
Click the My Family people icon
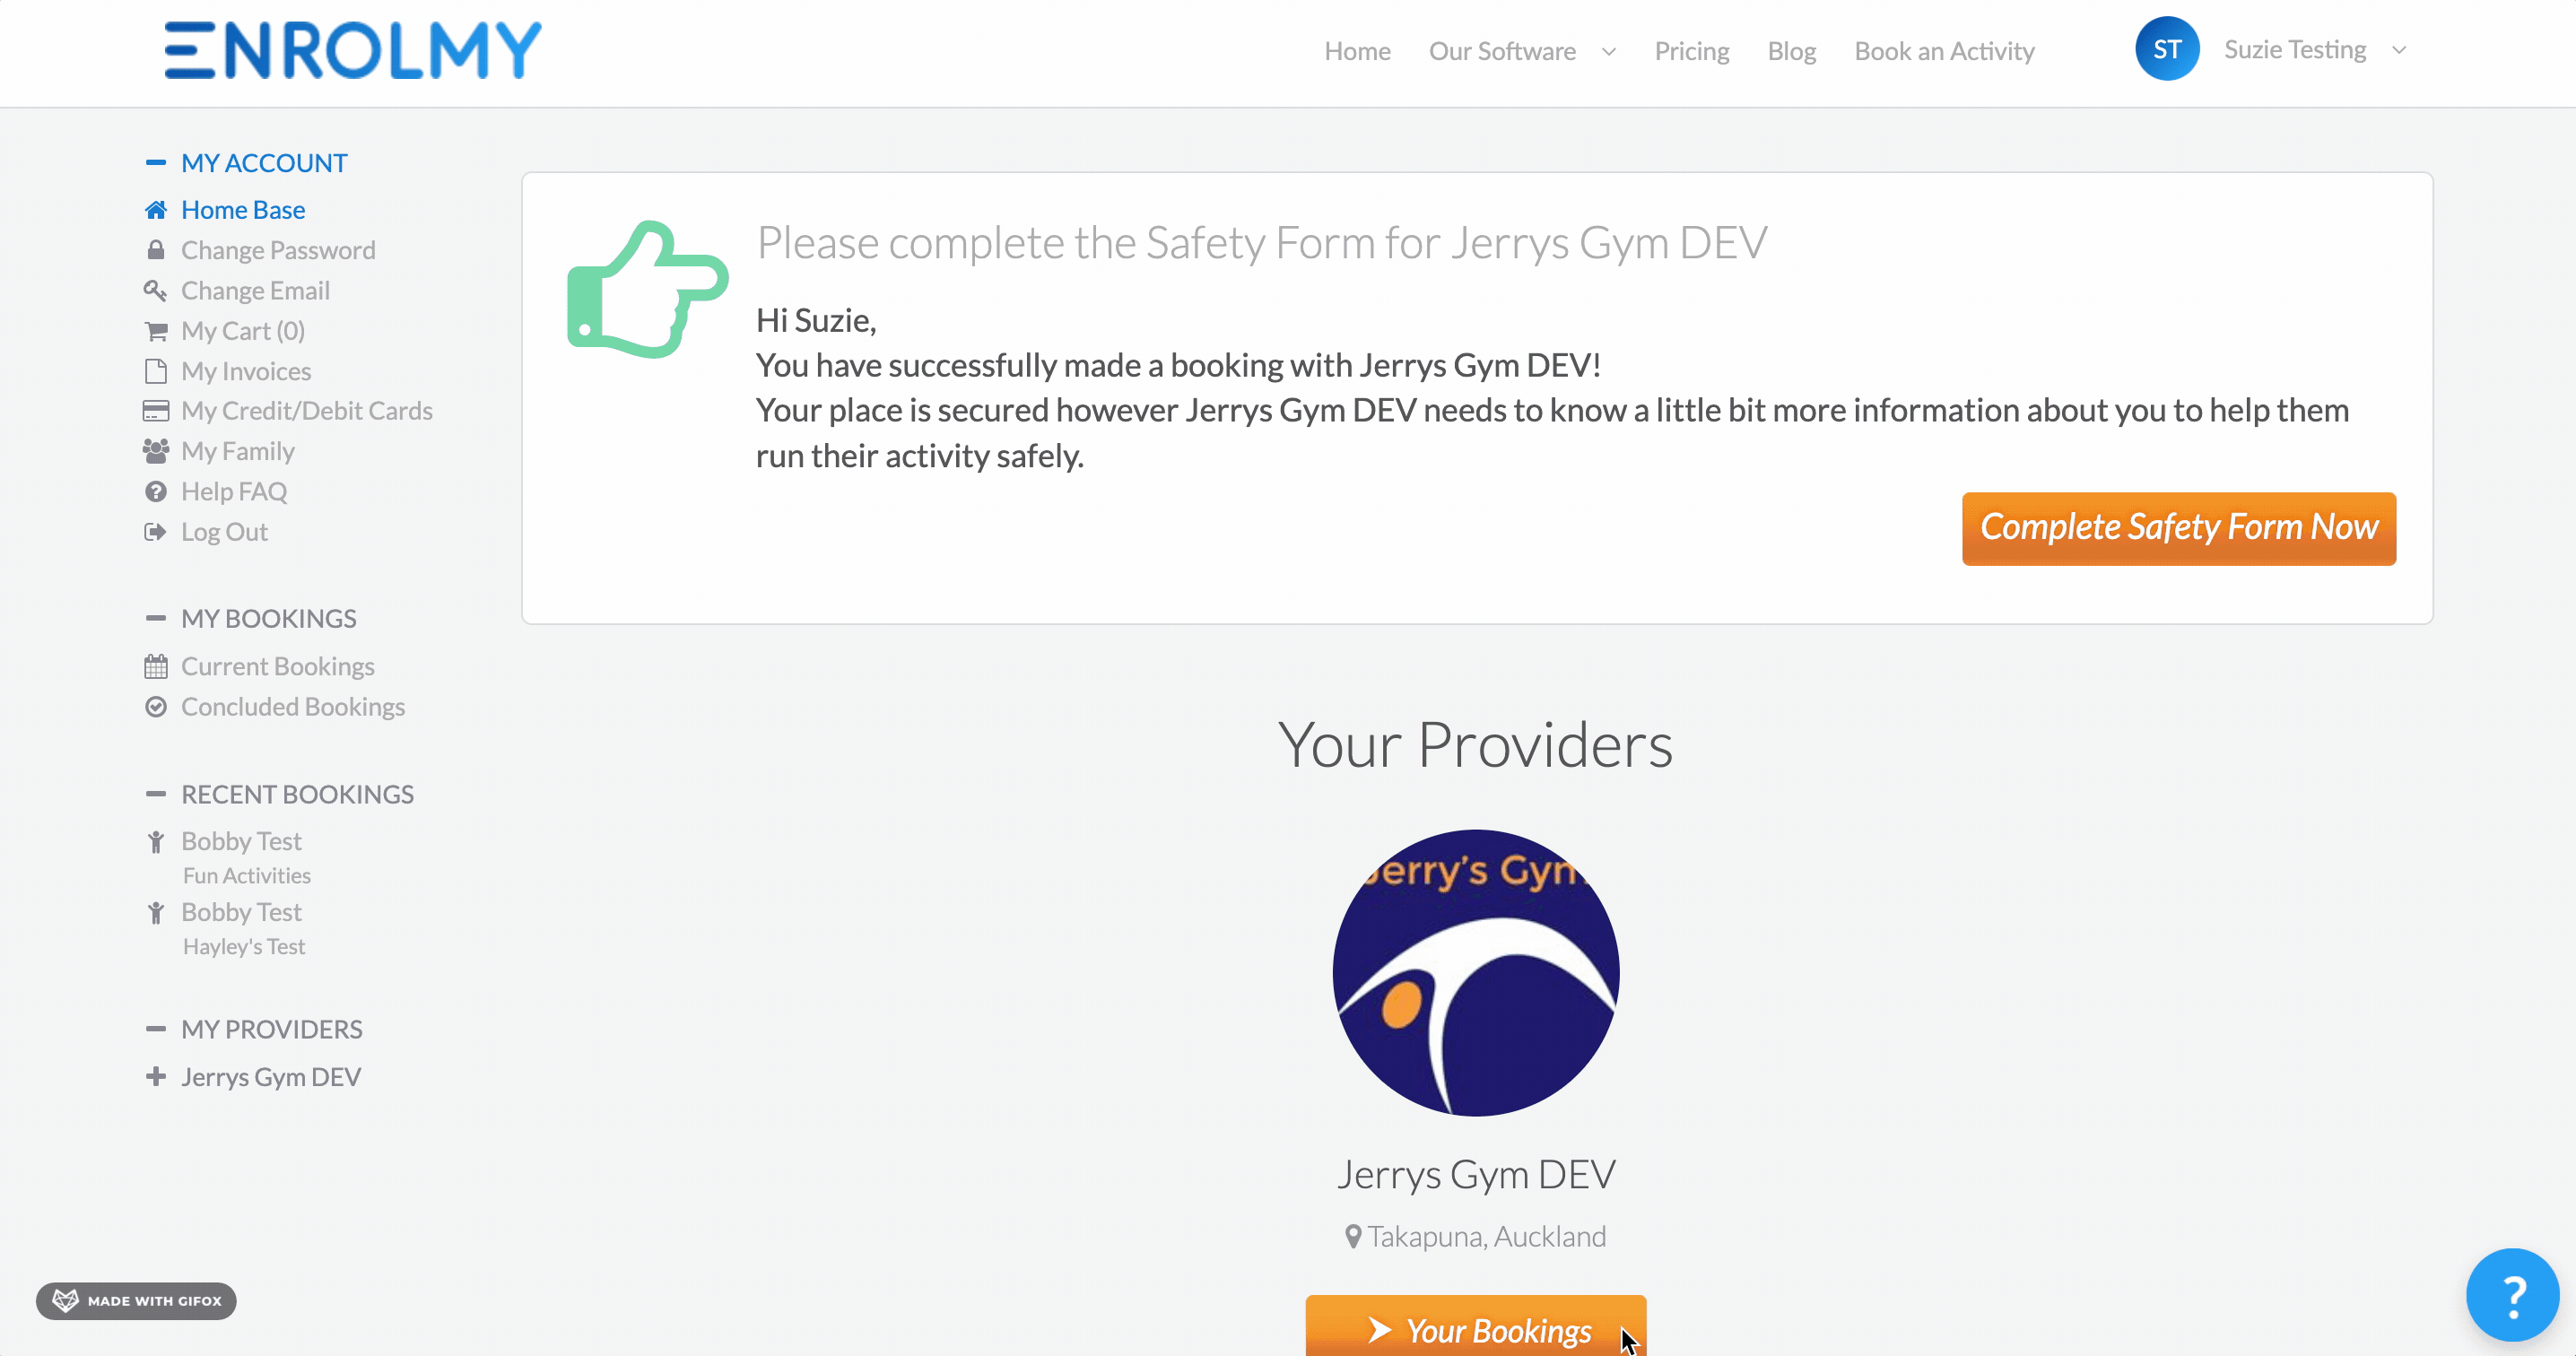coord(156,451)
